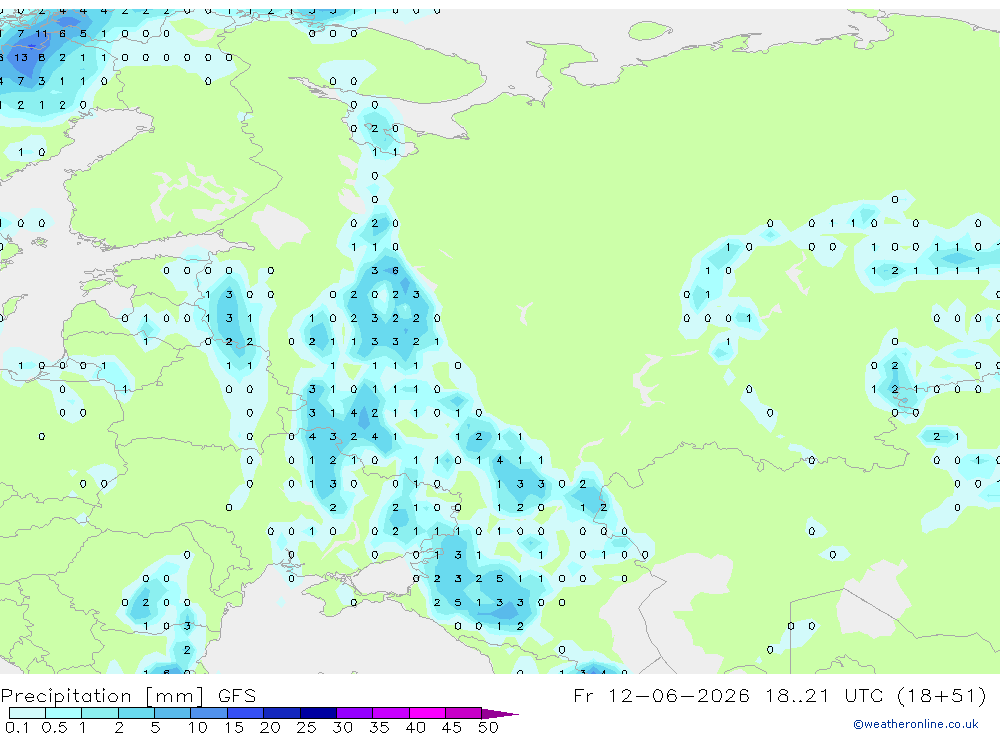Pick the 10–15 mm legend color swatch
Screen dimensions: 1000x733
209,713
